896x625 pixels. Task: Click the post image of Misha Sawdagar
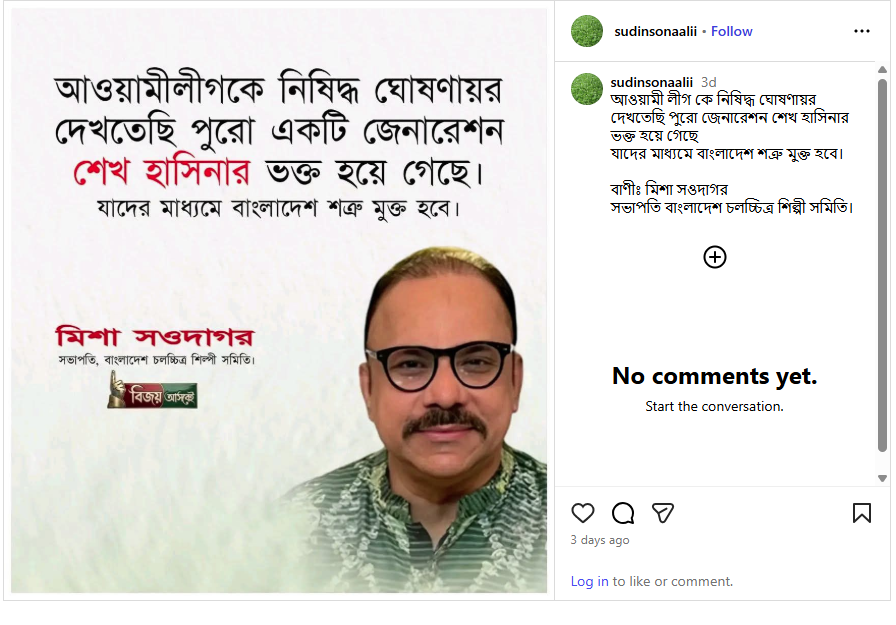279,301
